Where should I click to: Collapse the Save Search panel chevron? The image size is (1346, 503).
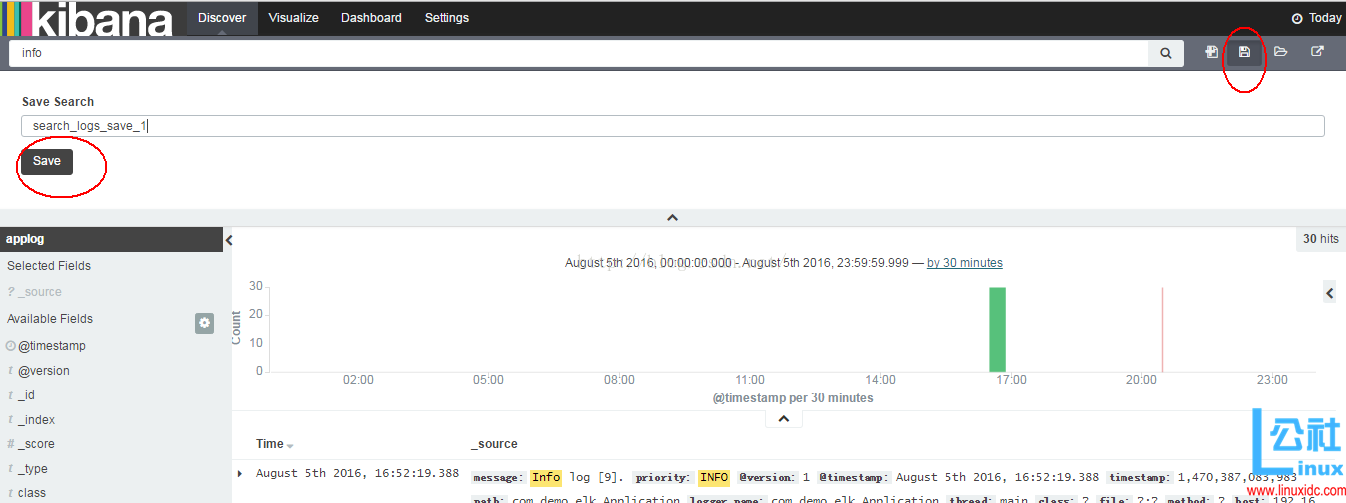(672, 217)
